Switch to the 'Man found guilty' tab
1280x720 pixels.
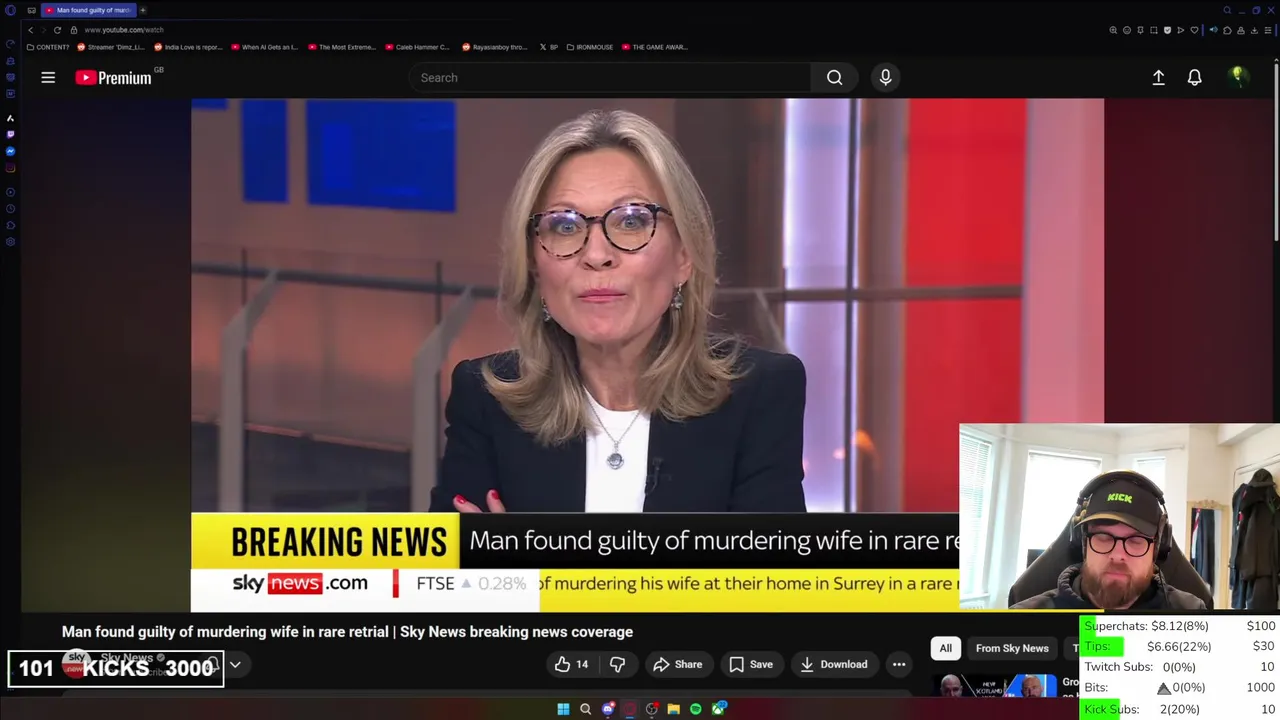click(x=88, y=10)
